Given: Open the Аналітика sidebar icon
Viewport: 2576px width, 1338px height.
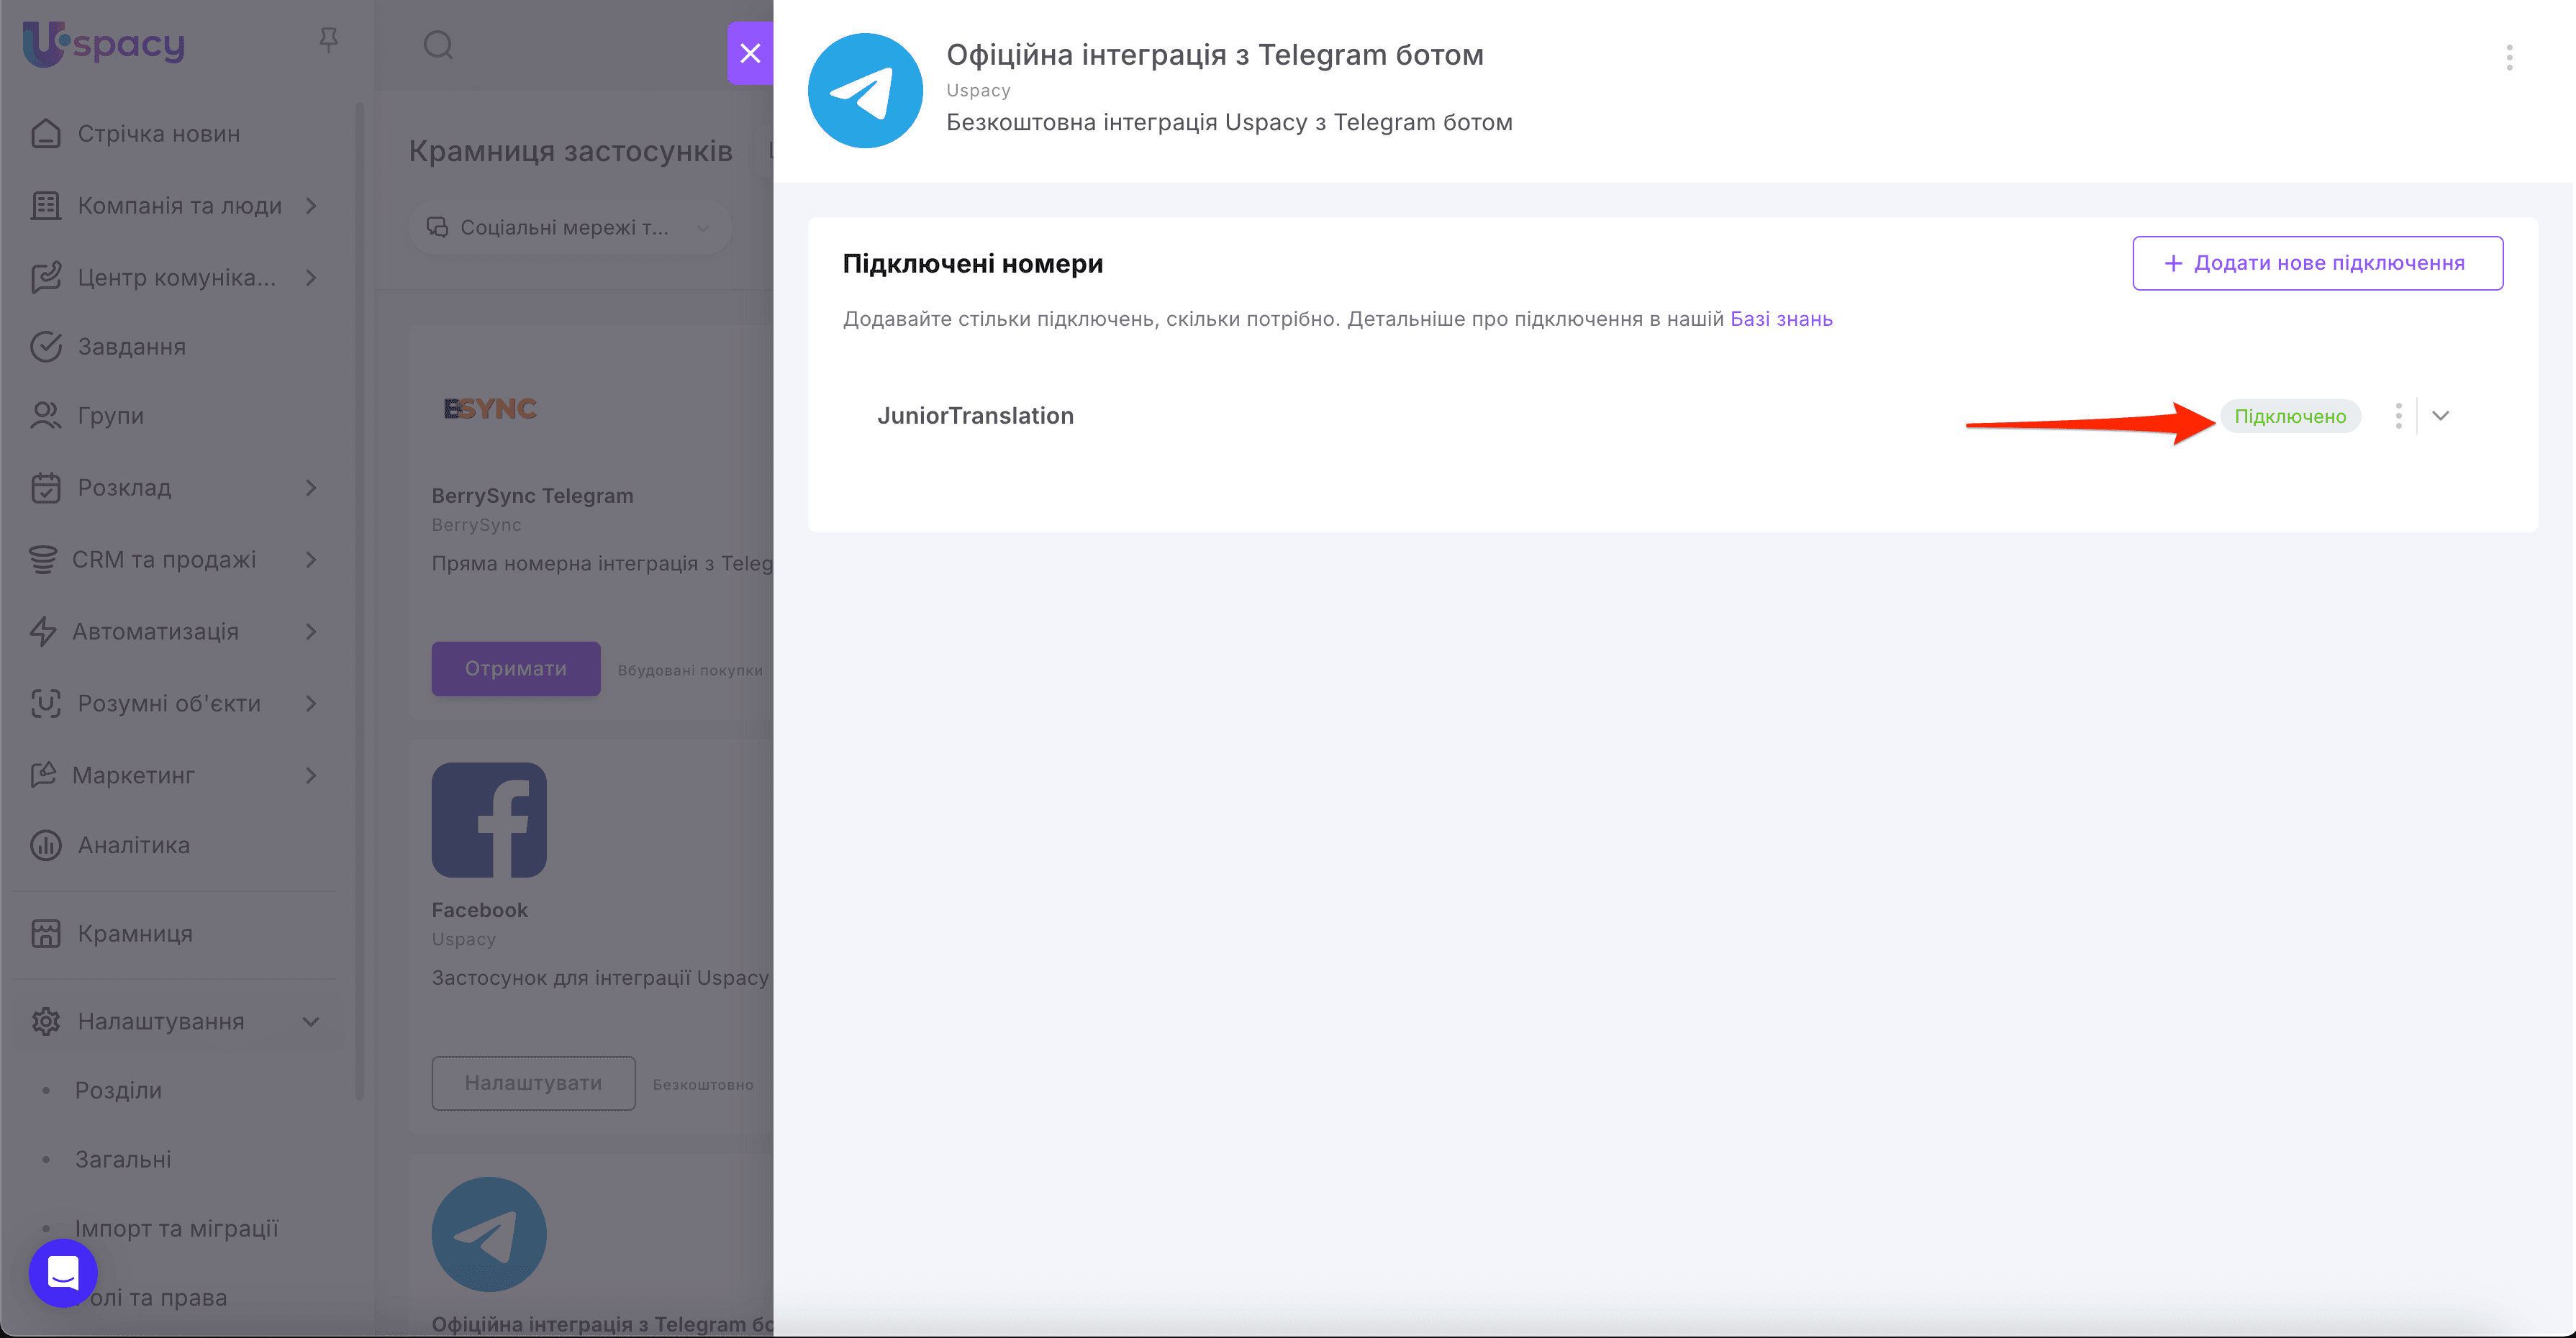Looking at the screenshot, I should tap(46, 845).
